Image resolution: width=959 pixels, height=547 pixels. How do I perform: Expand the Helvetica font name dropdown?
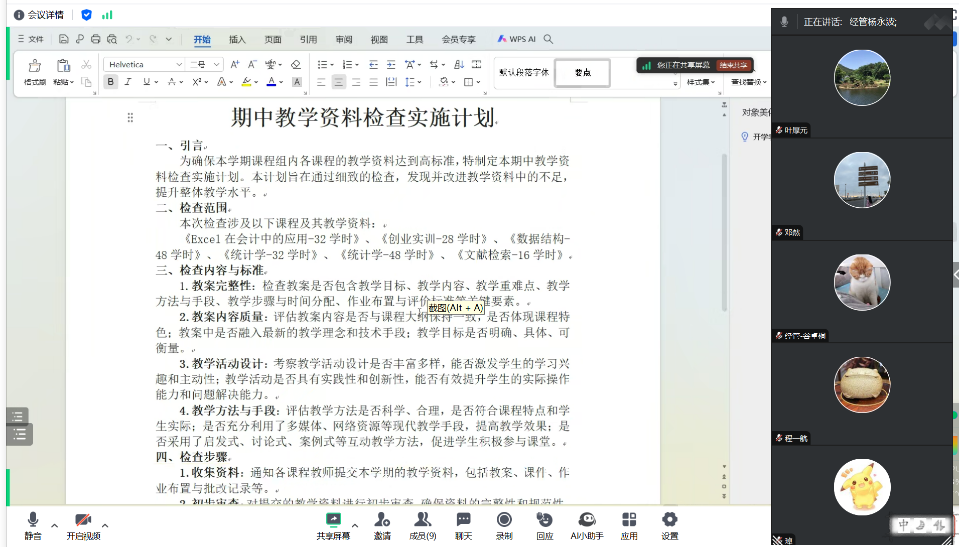tap(179, 65)
